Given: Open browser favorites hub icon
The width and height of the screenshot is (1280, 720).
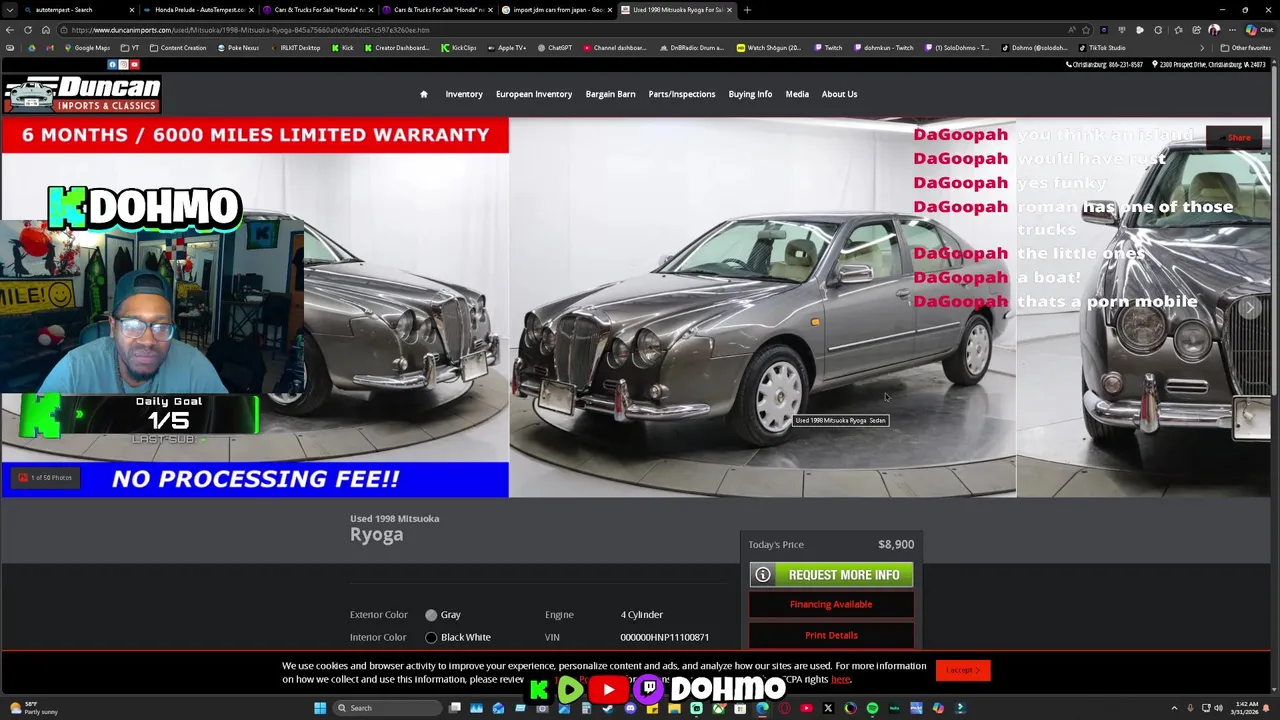Looking at the screenshot, I should coord(1178,30).
